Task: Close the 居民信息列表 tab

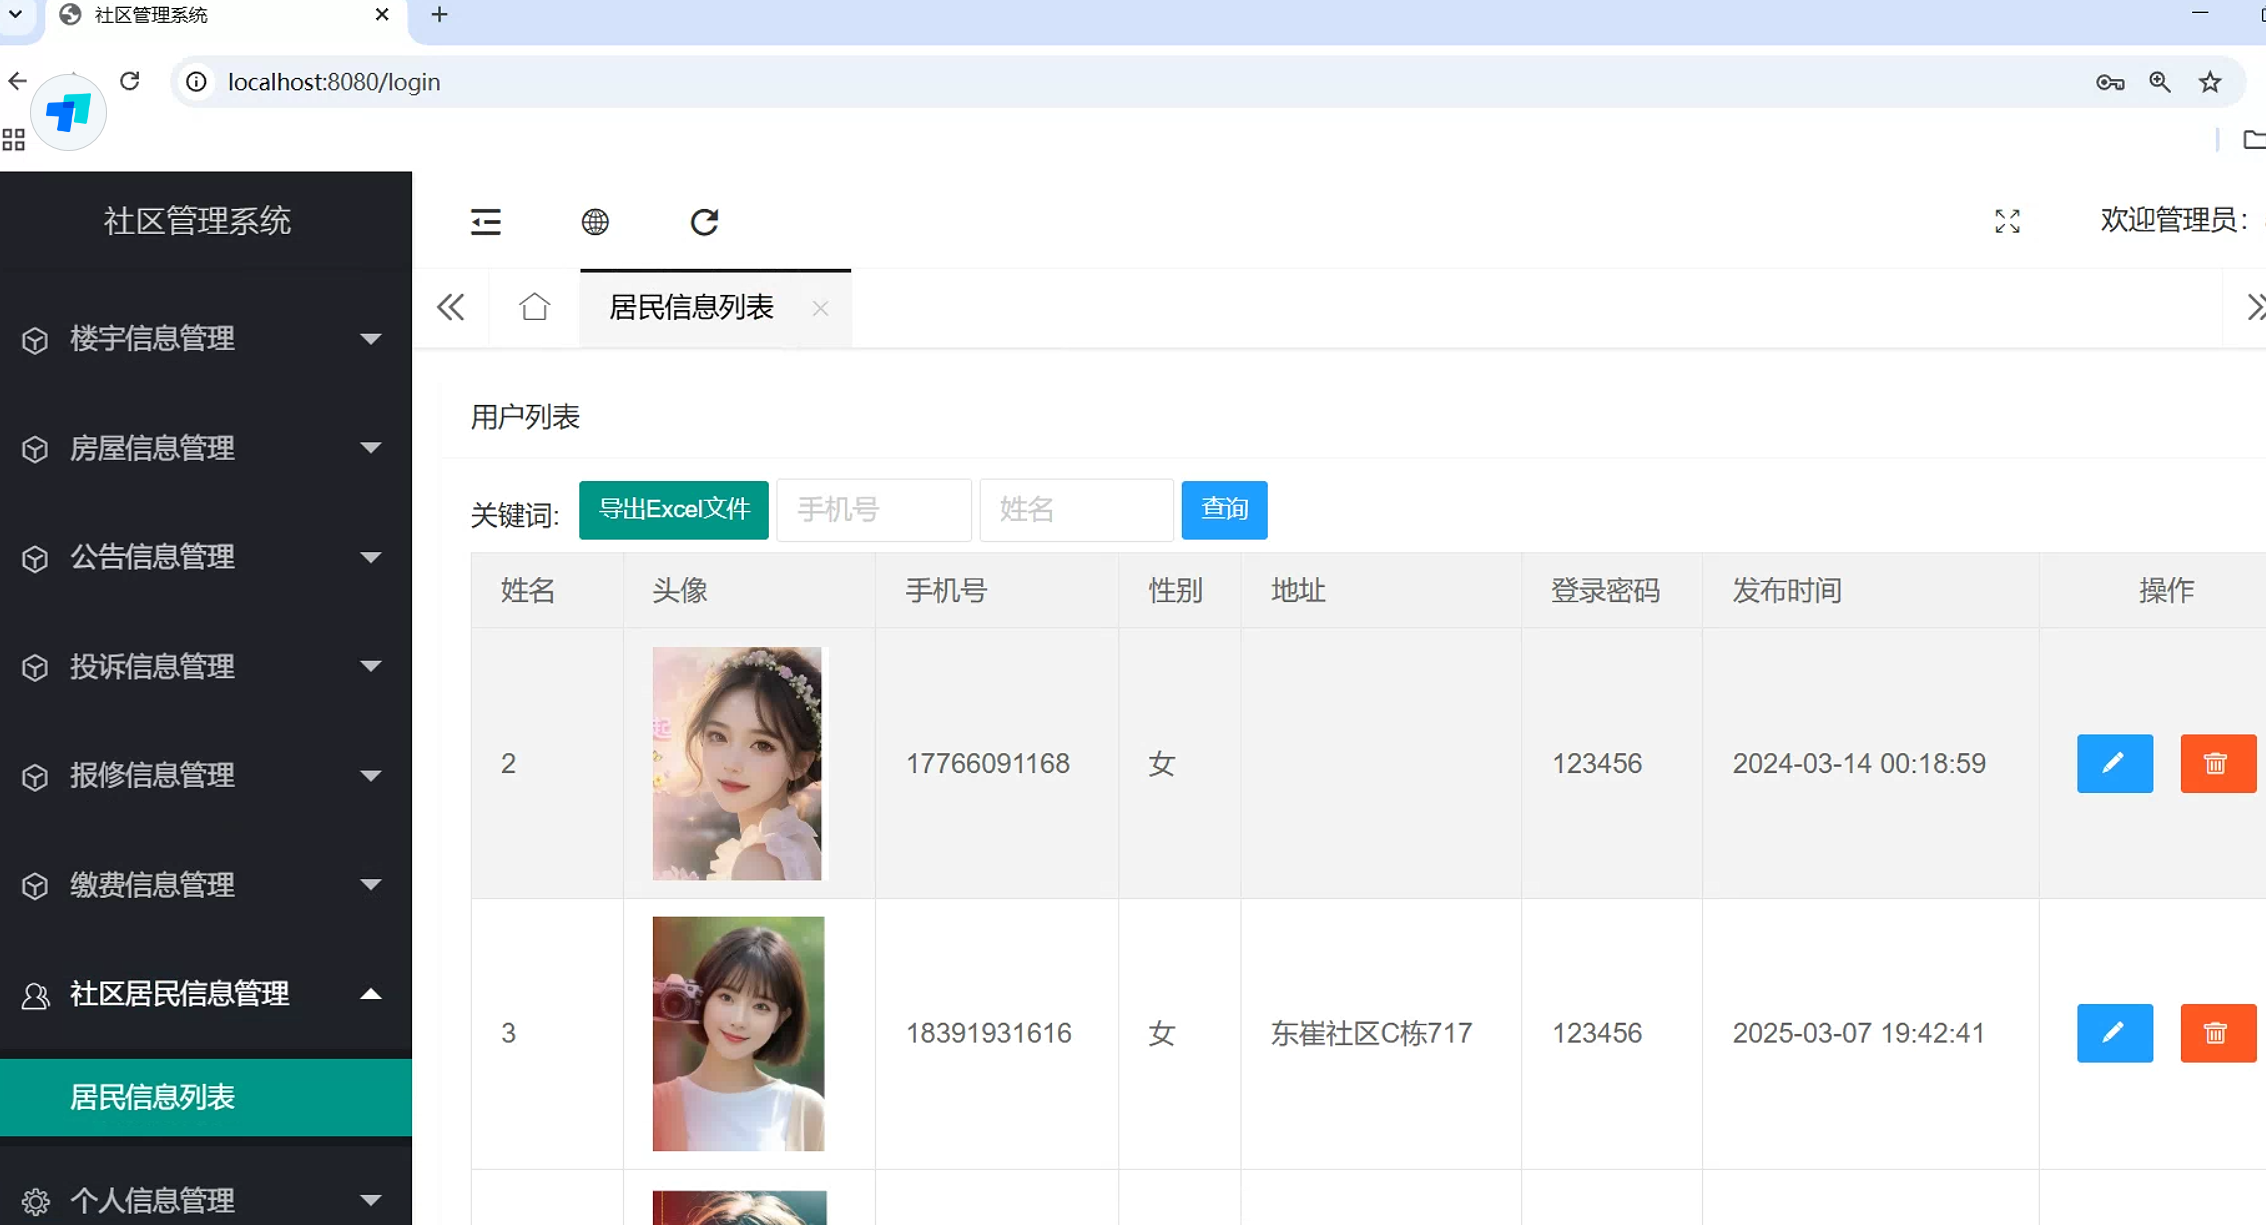Action: point(820,309)
